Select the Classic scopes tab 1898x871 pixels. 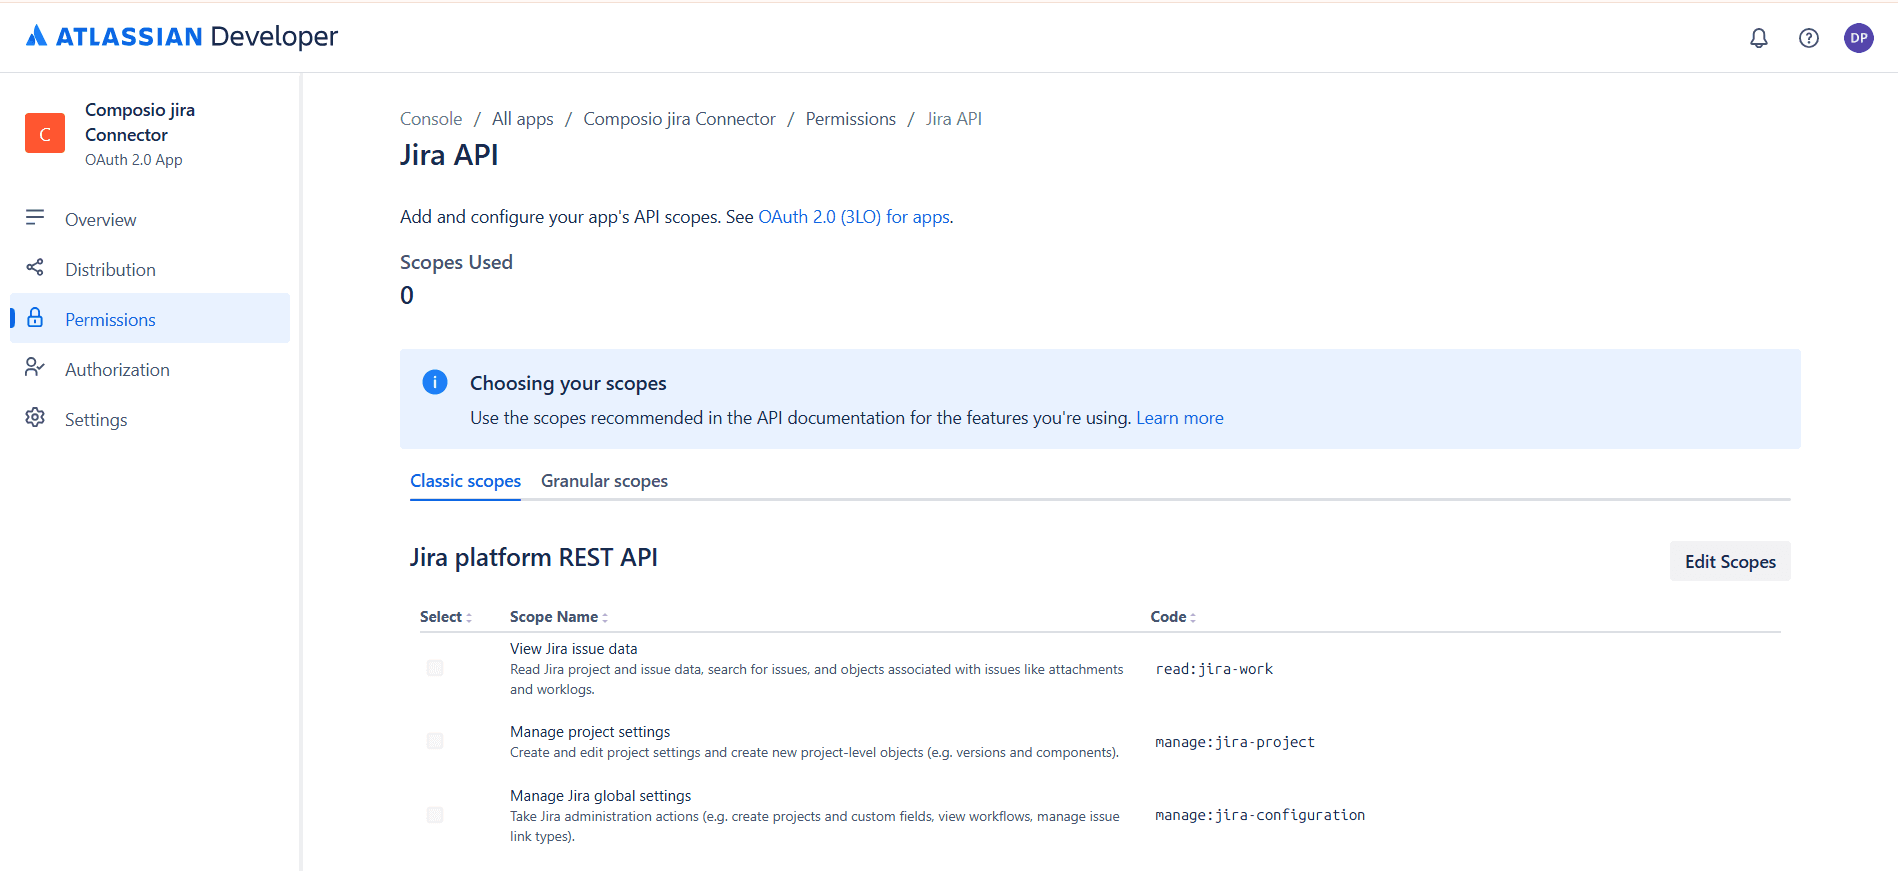[x=465, y=481]
